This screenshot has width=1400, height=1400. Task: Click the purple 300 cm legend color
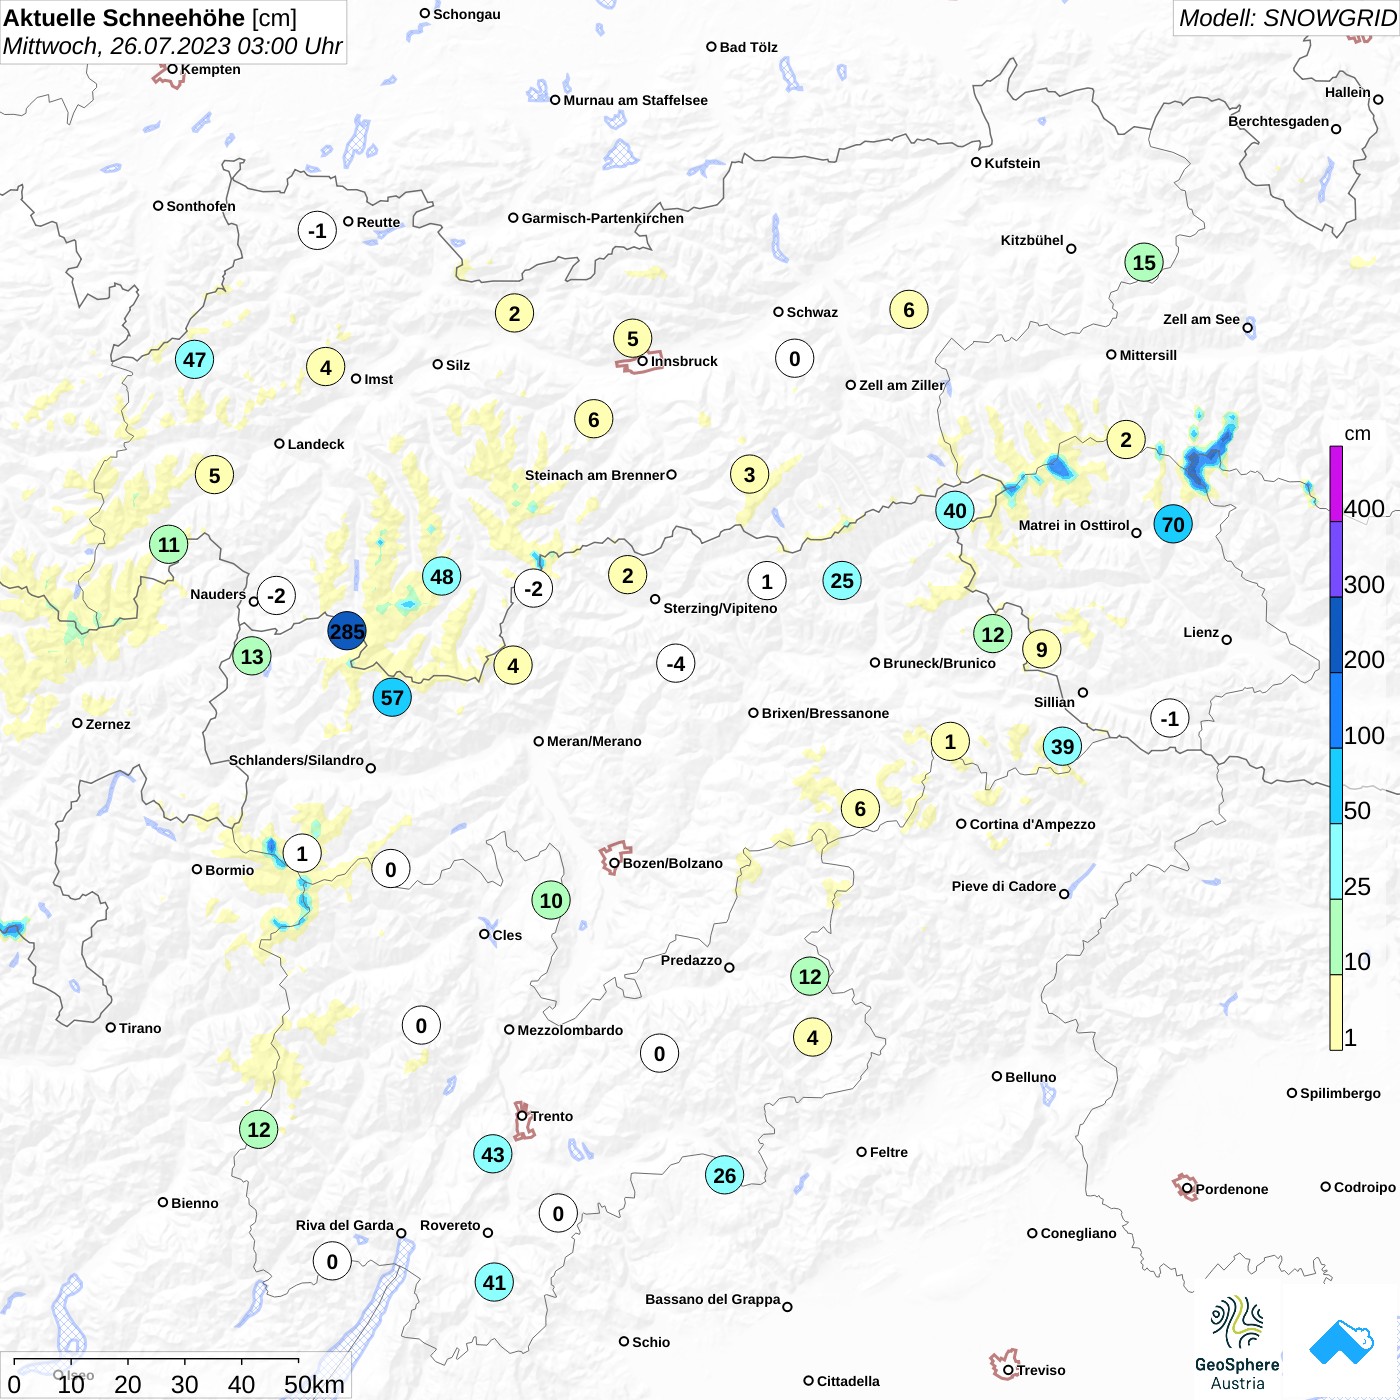click(1336, 559)
